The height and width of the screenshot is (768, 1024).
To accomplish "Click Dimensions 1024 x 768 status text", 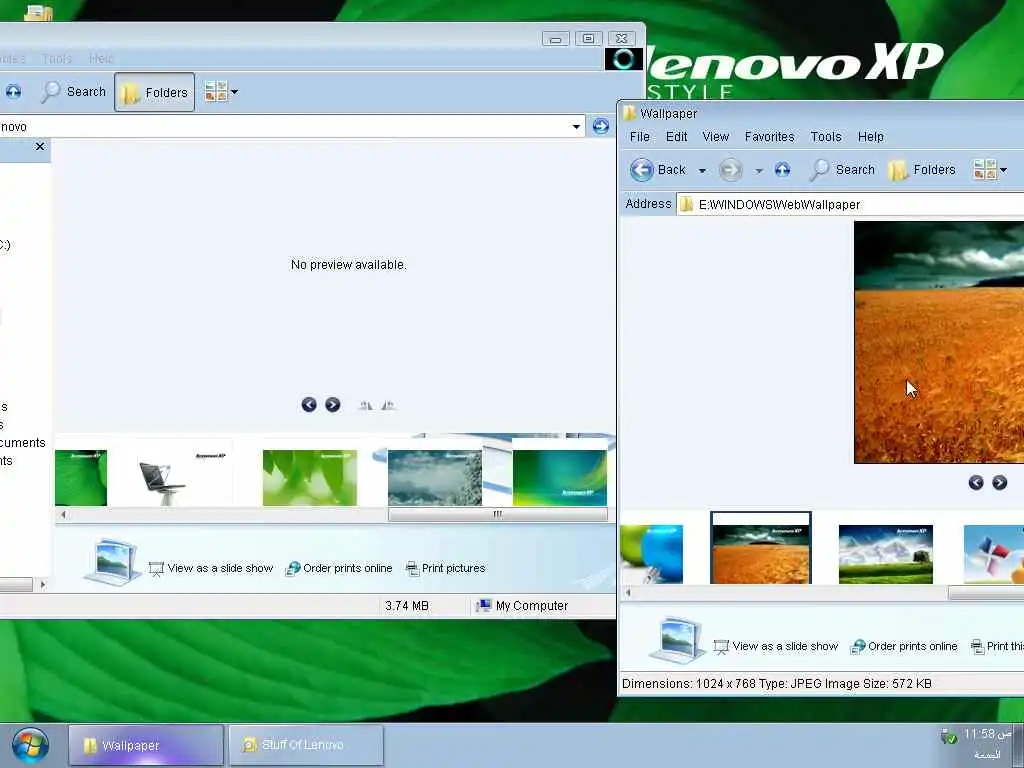I will [x=689, y=684].
